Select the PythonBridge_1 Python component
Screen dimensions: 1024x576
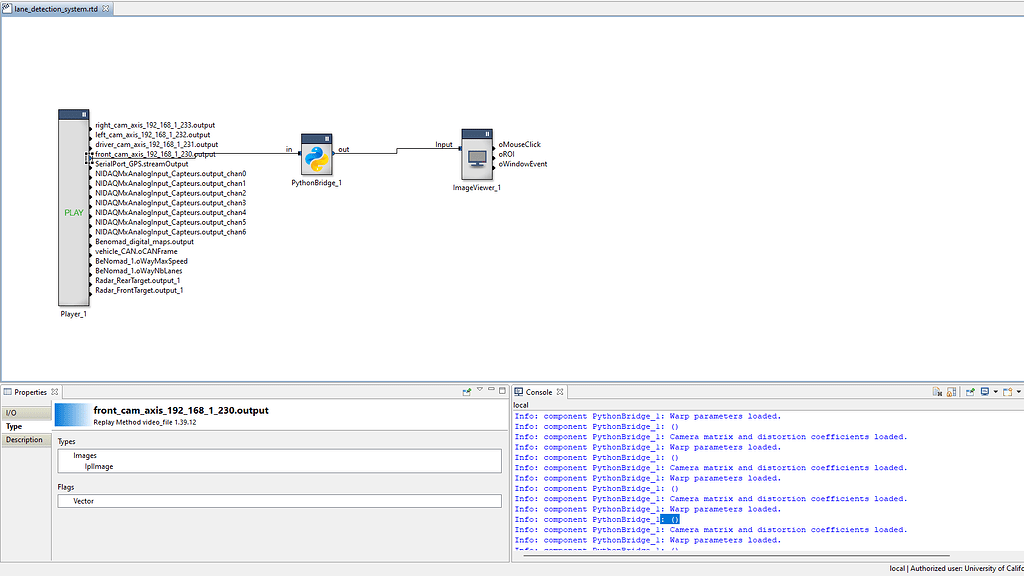pyautogui.click(x=317, y=155)
